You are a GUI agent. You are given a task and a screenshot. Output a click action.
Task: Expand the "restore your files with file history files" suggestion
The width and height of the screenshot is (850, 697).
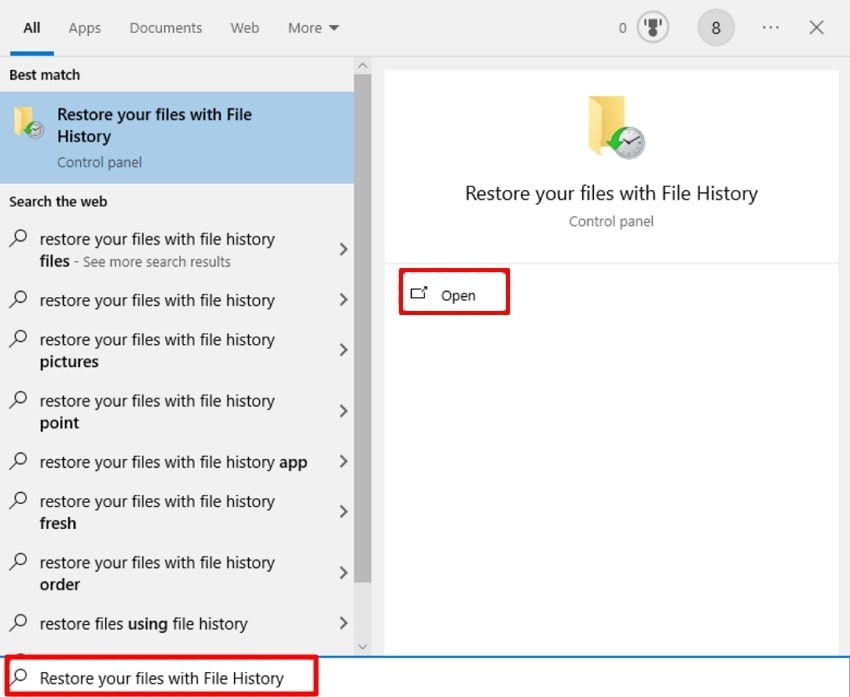[x=343, y=250]
